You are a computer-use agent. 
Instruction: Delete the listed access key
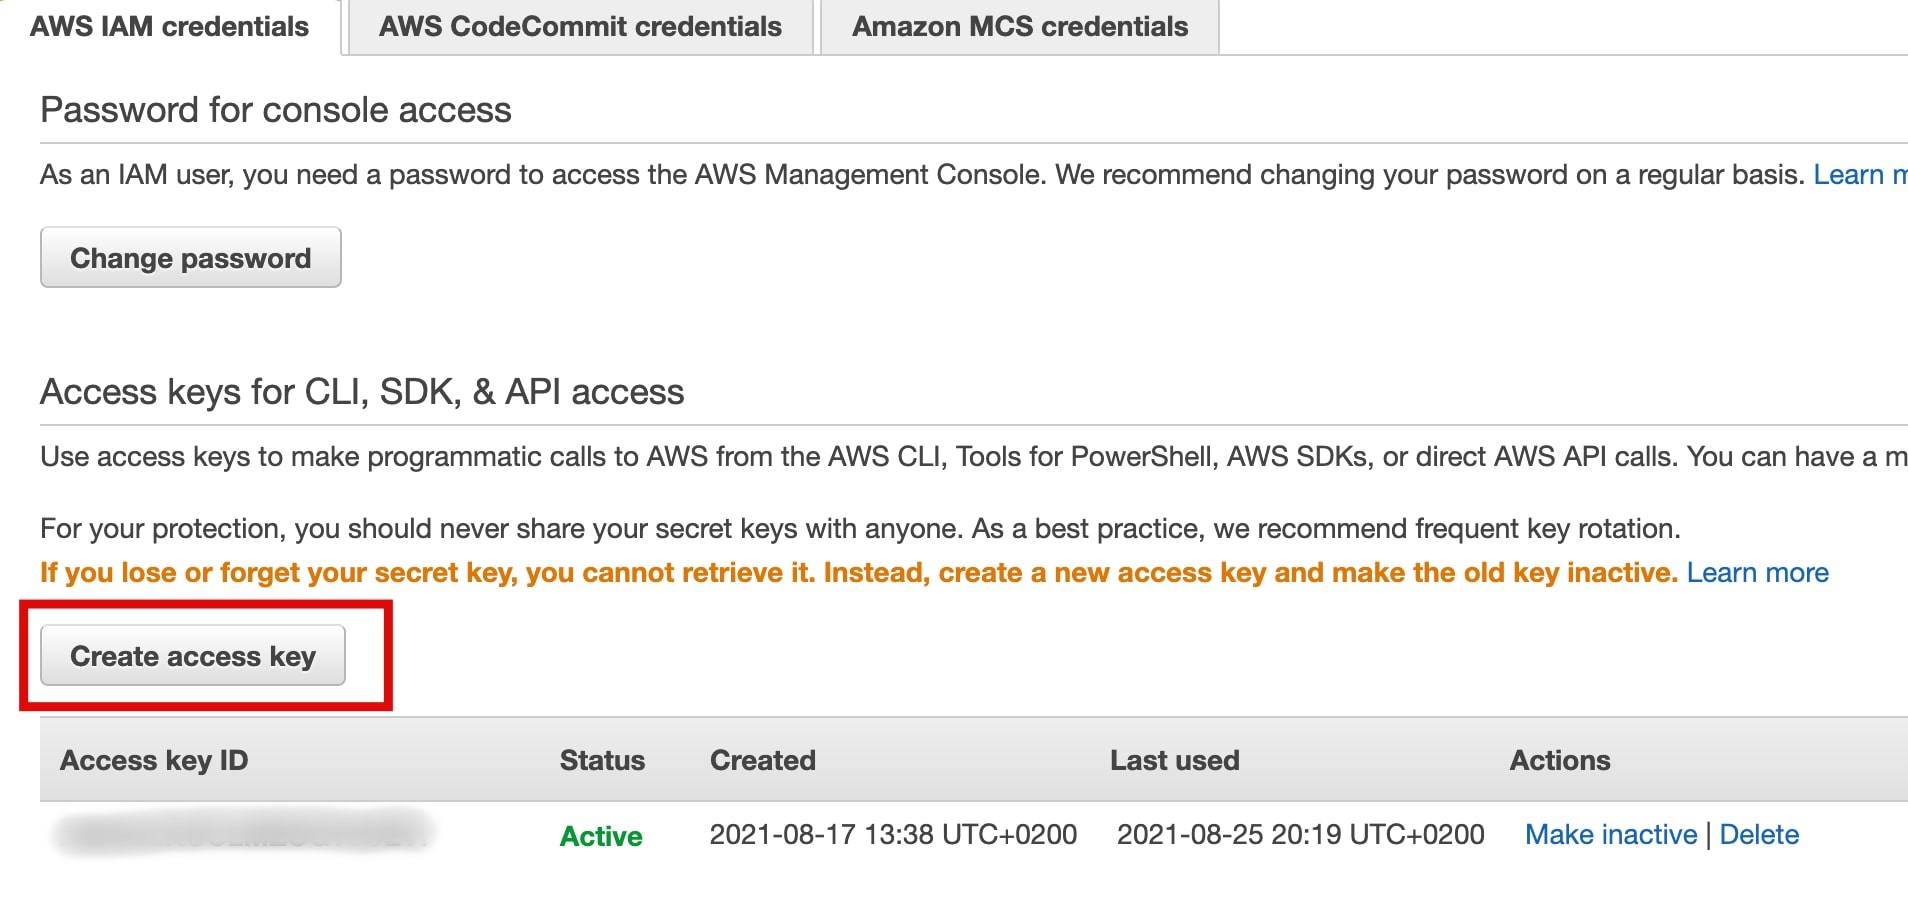1759,835
